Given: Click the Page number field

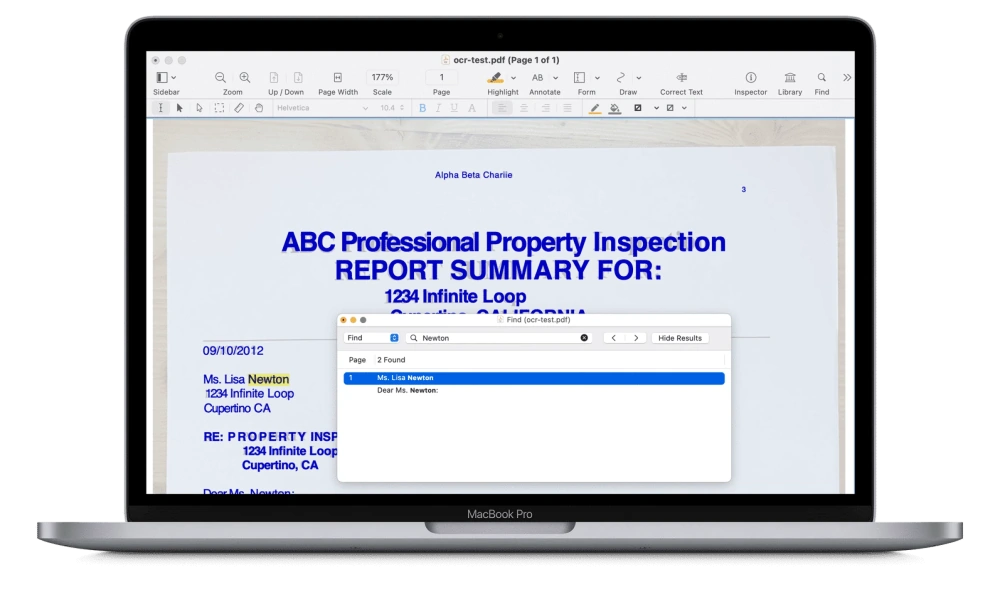Looking at the screenshot, I should coord(441,77).
